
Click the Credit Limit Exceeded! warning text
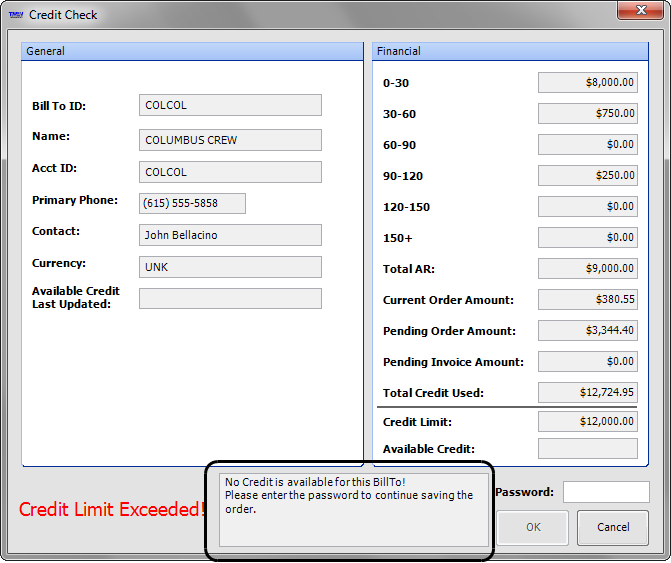112,510
